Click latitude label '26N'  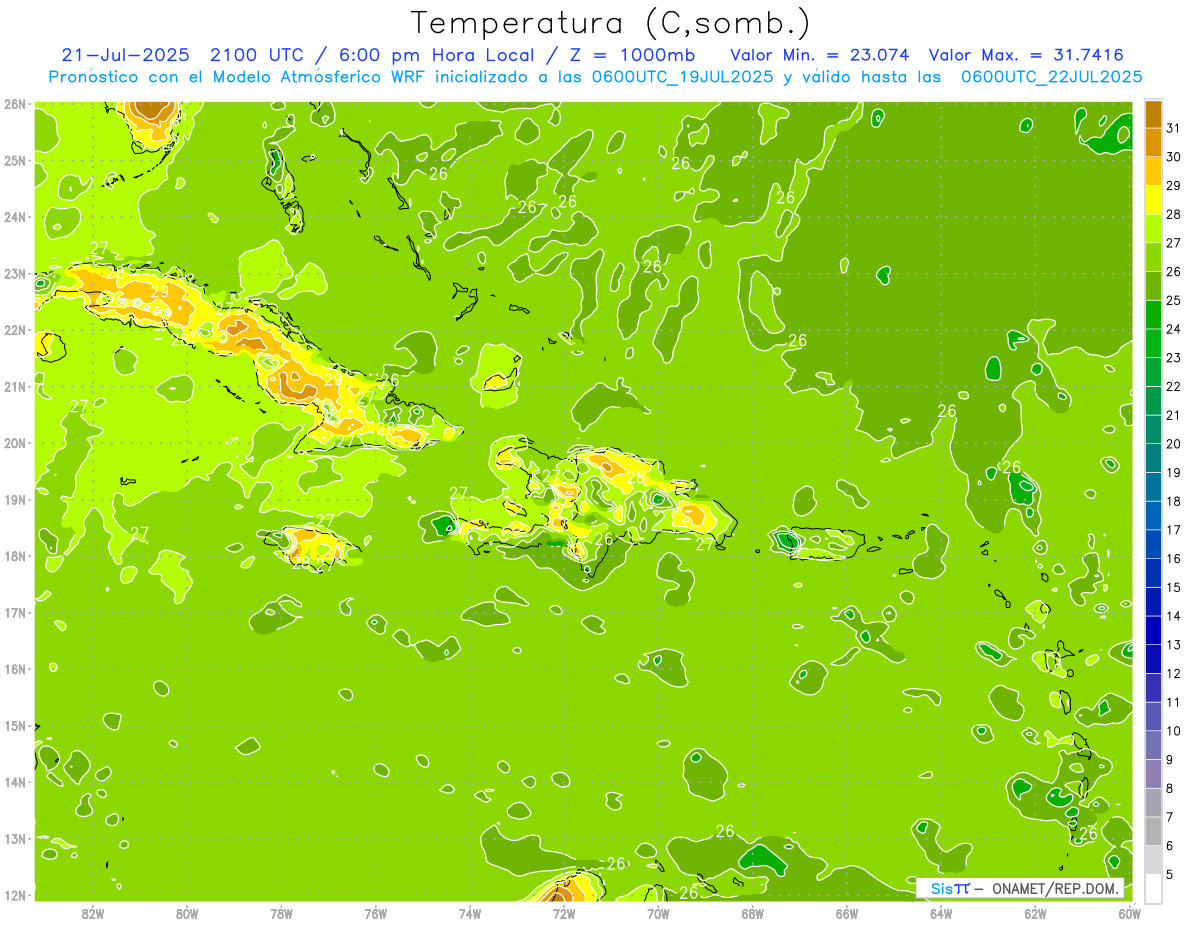(x=15, y=104)
